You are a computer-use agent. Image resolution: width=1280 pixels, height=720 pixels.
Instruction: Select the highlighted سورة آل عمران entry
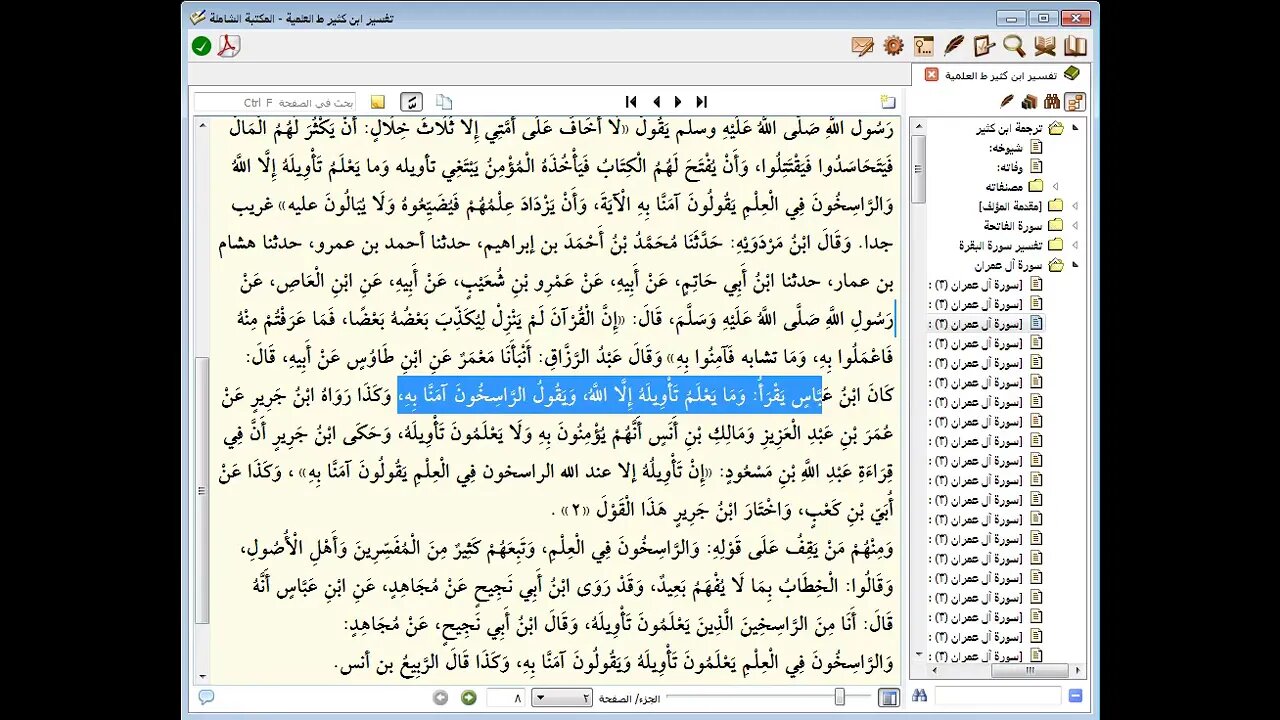[986, 324]
